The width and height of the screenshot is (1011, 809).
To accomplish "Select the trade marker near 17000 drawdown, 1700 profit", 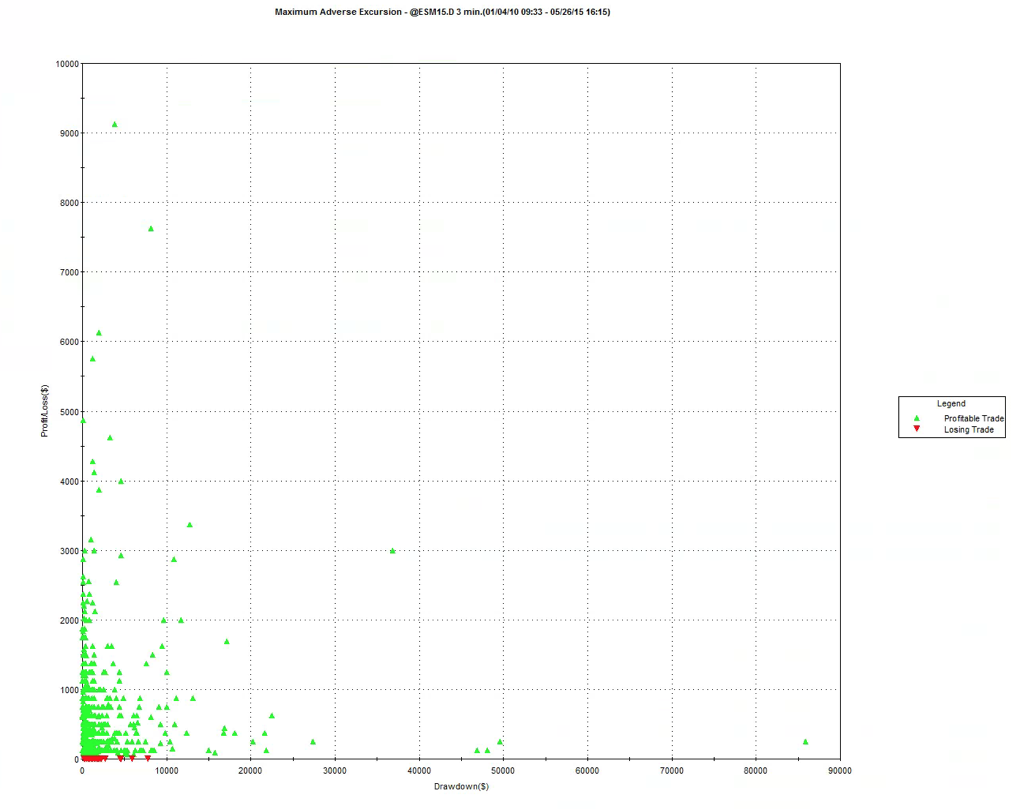I will pyautogui.click(x=226, y=641).
